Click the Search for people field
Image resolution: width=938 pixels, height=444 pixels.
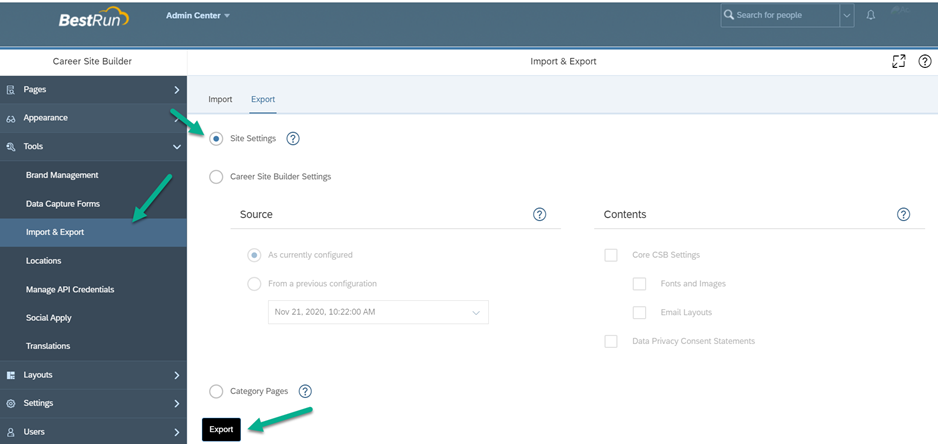(780, 16)
